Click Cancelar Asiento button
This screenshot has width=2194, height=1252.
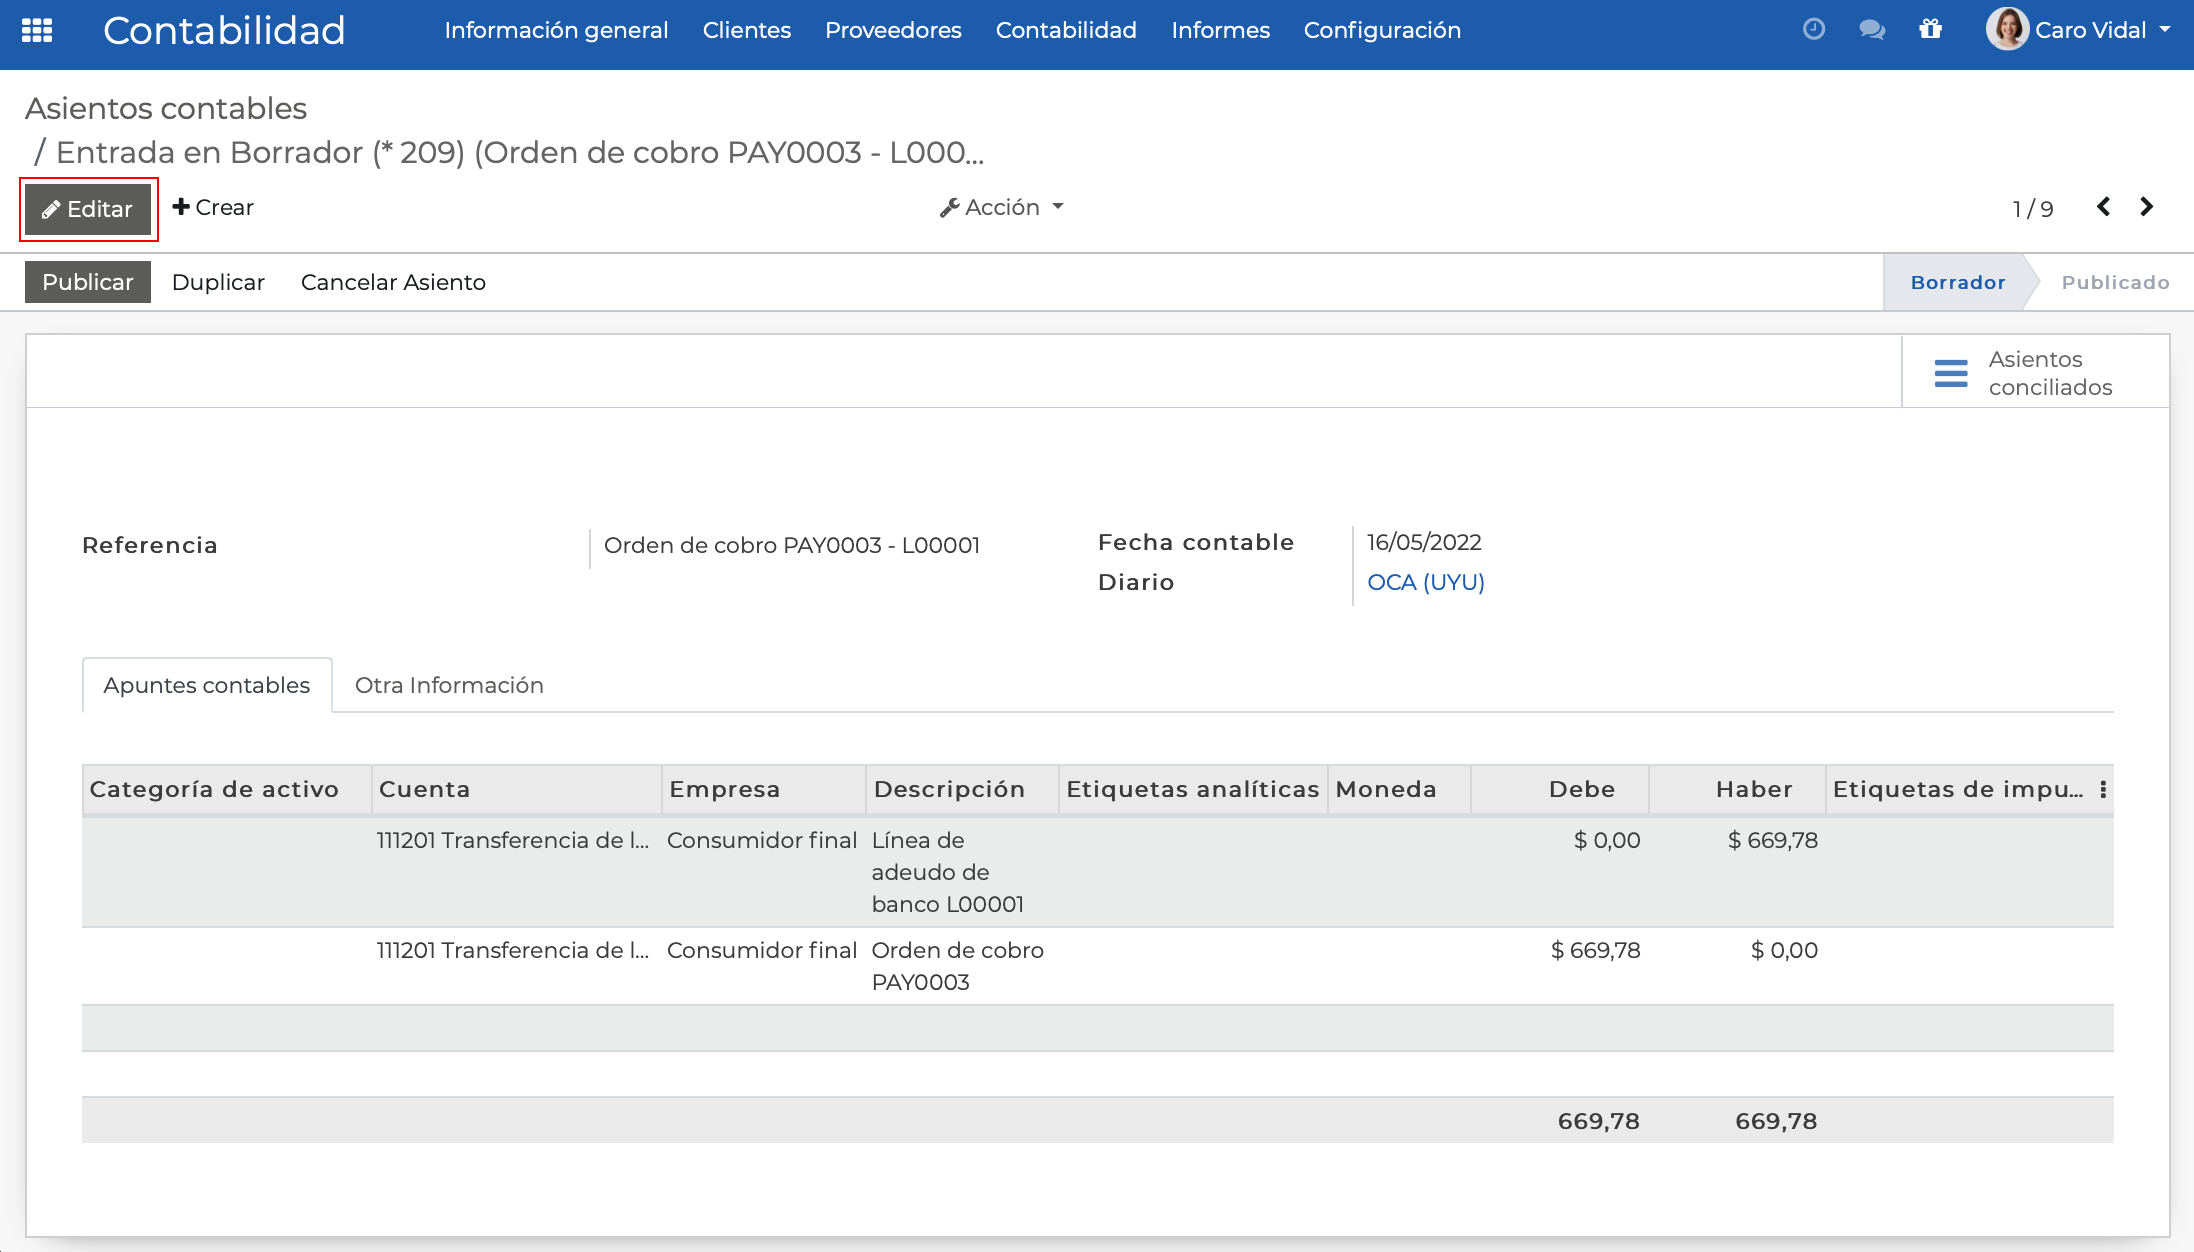tap(393, 282)
